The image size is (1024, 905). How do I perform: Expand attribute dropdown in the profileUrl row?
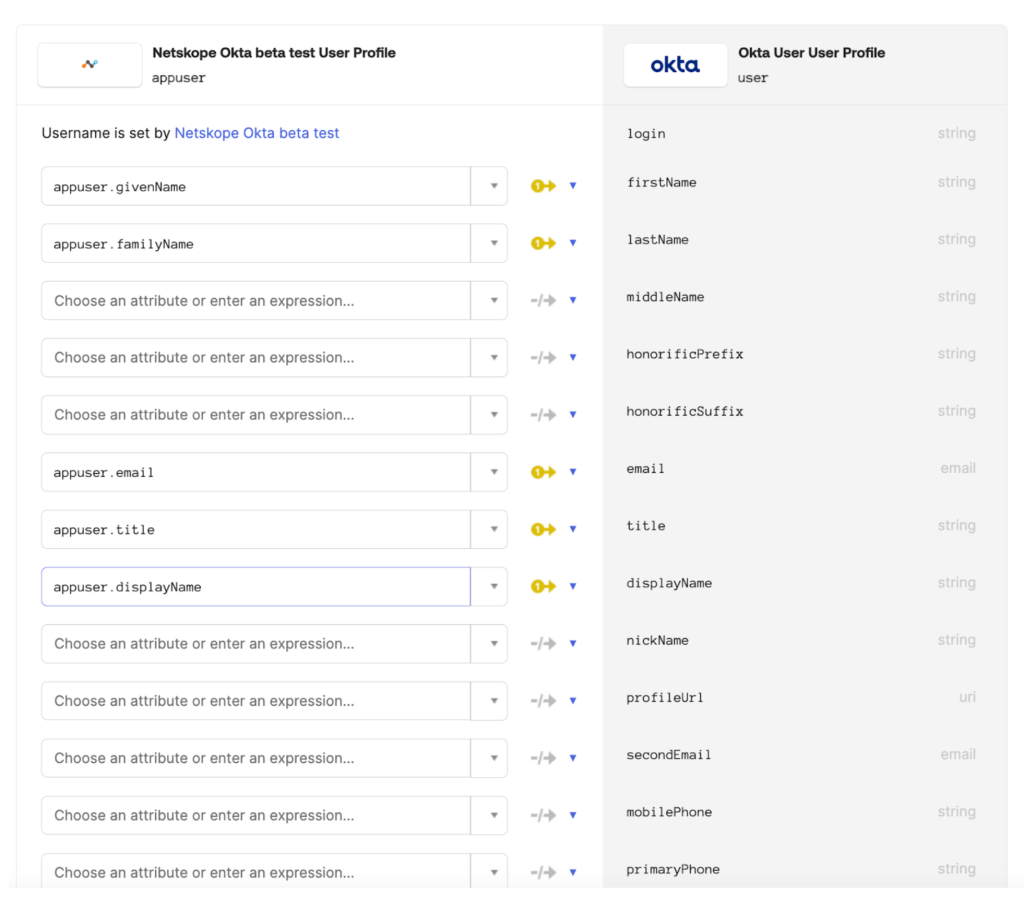(489, 701)
